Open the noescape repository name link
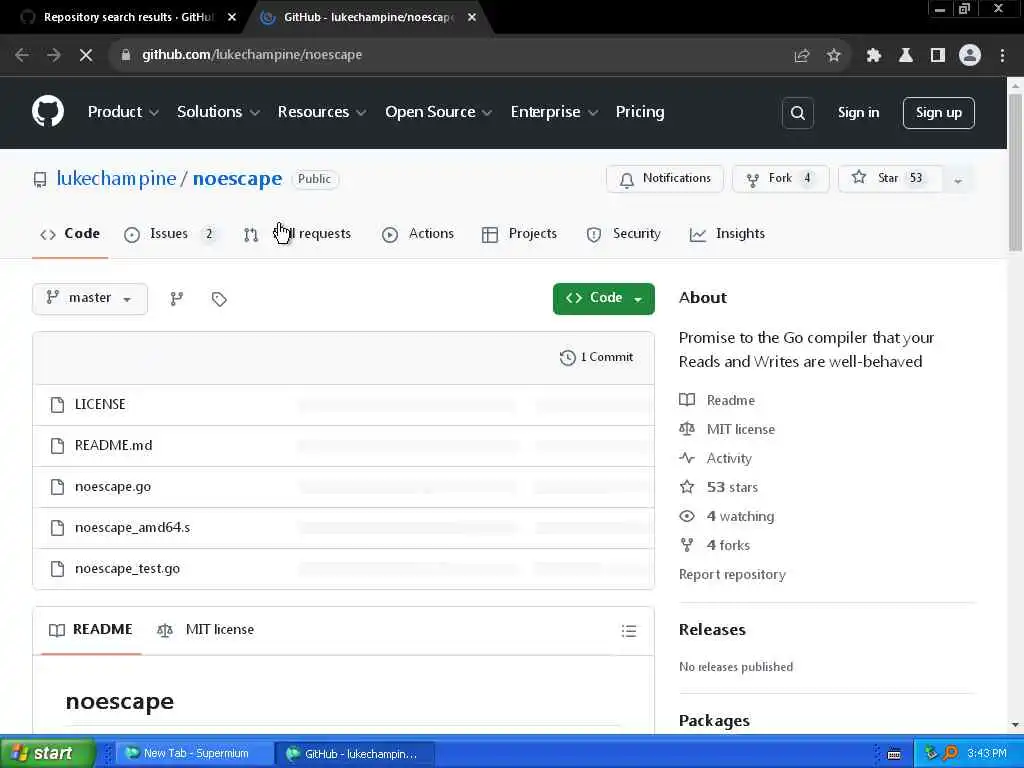The width and height of the screenshot is (1024, 768). click(x=237, y=178)
